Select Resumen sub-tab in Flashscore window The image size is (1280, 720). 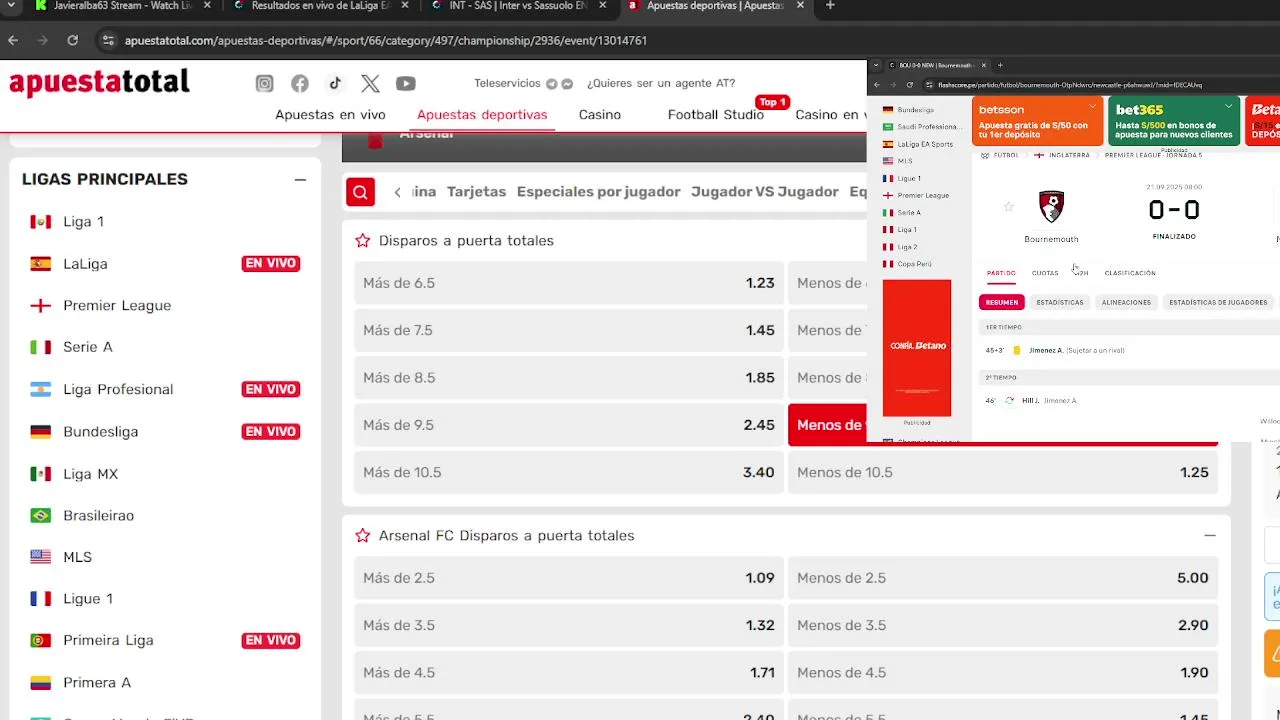pyautogui.click(x=1001, y=302)
